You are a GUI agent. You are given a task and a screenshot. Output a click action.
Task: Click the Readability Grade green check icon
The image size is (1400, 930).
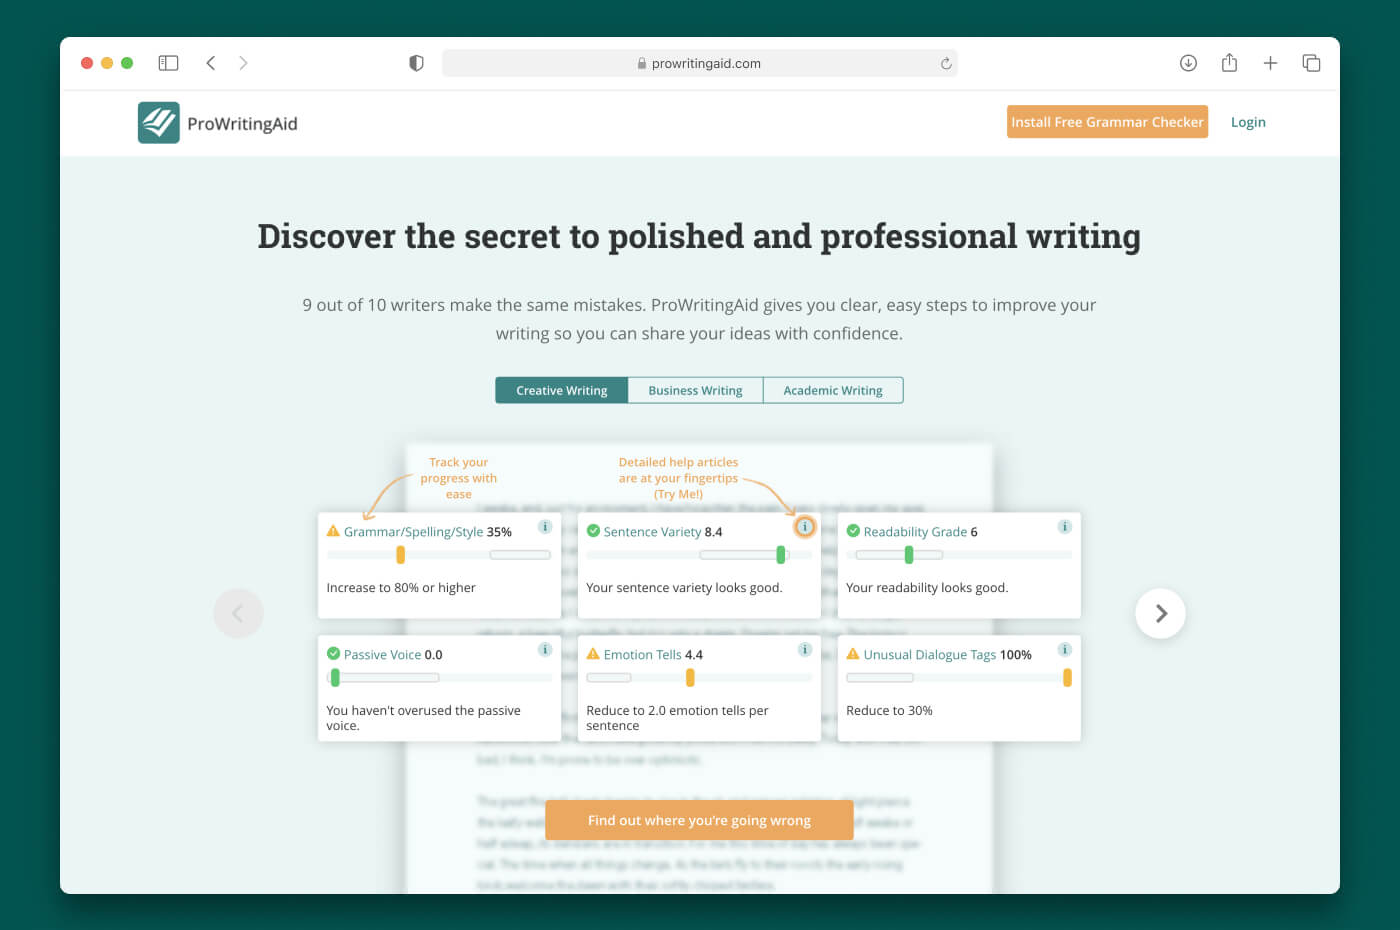point(853,531)
